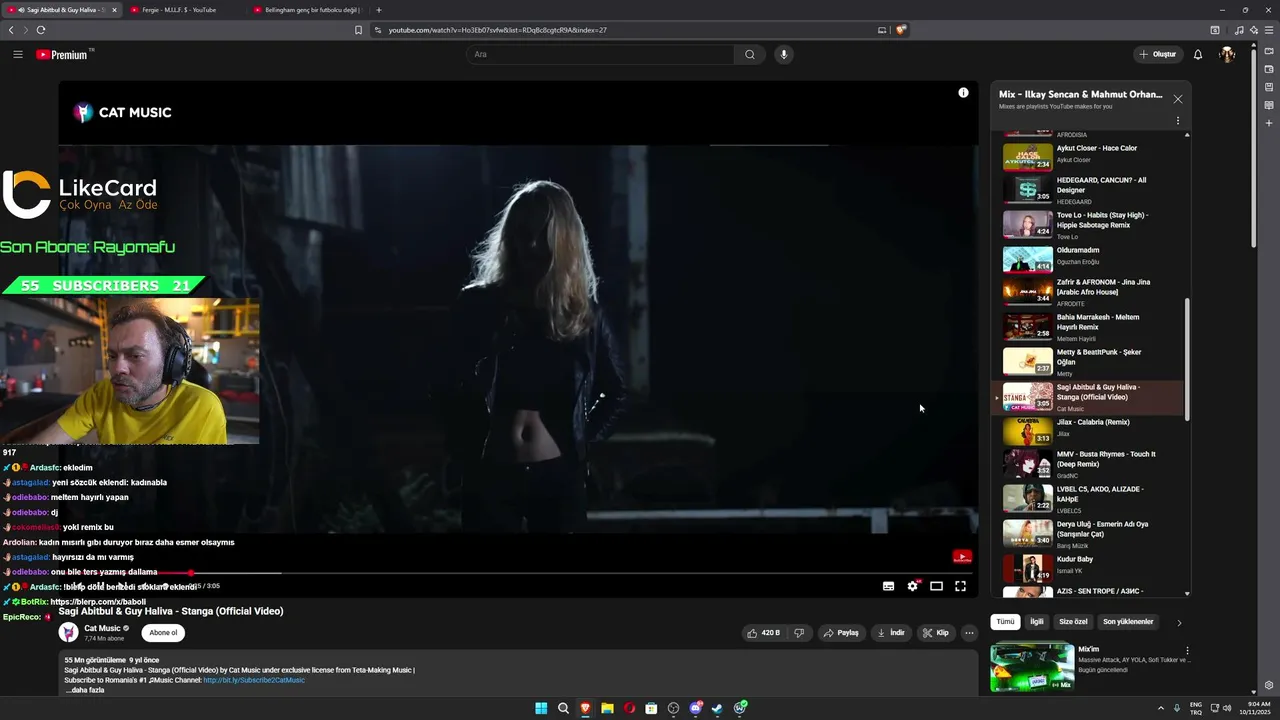Expand description with ...daha fazla
This screenshot has width=1280, height=720.
pos(84,690)
